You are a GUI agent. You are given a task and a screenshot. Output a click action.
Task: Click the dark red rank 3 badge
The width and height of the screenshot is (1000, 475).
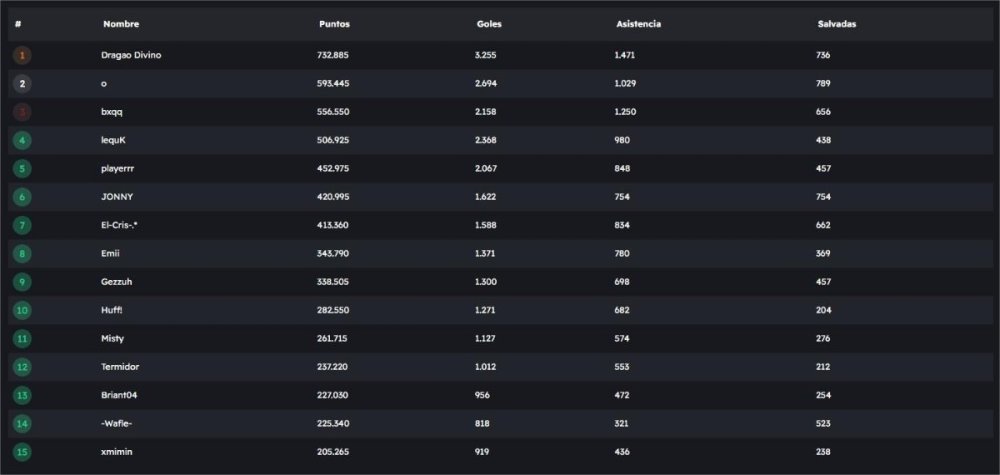click(x=22, y=112)
